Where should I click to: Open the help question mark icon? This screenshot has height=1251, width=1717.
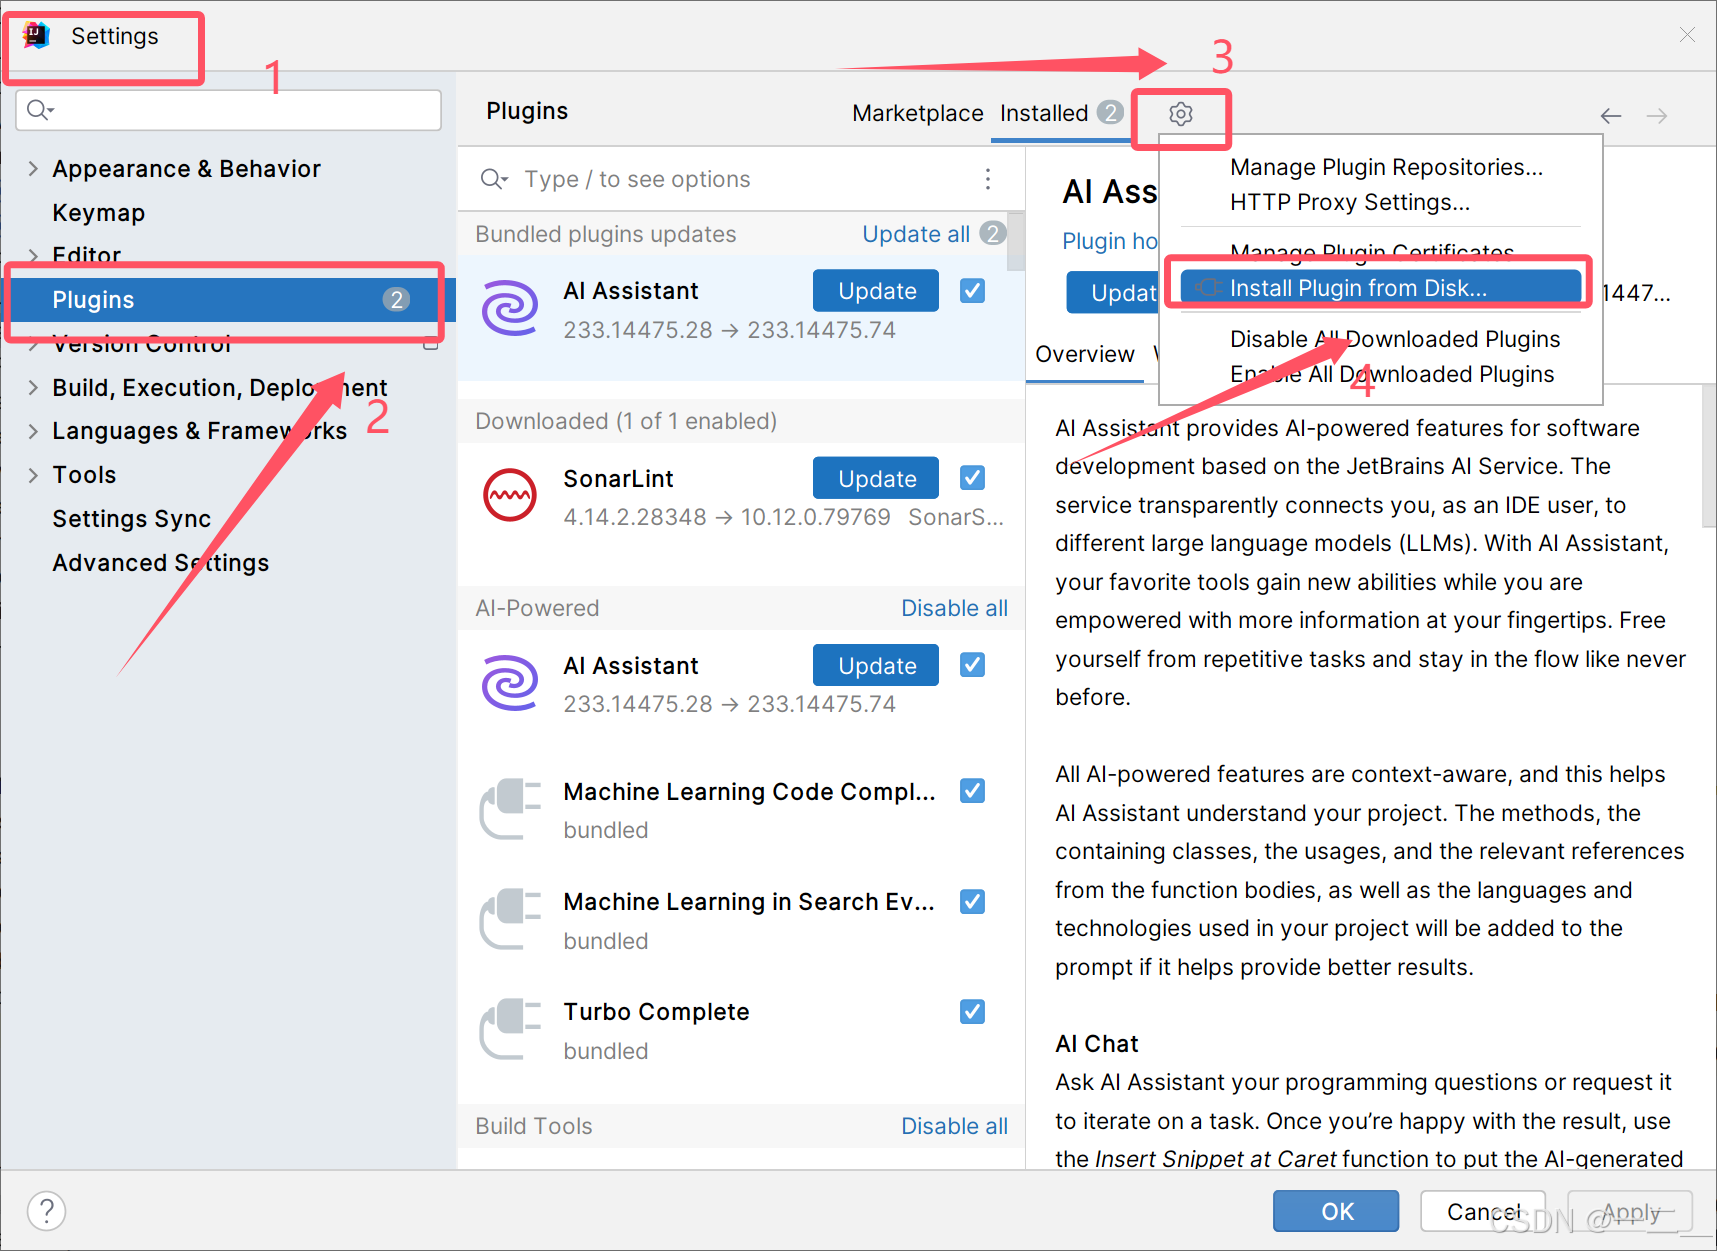tap(47, 1211)
